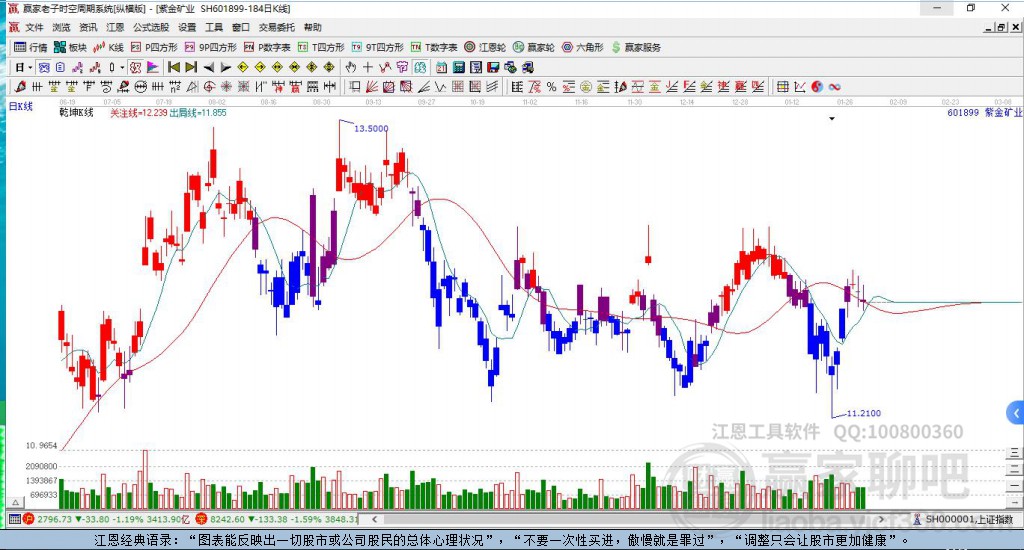Open the 赢家轮 wheel tool
This screenshot has width=1024, height=550.
(x=534, y=47)
